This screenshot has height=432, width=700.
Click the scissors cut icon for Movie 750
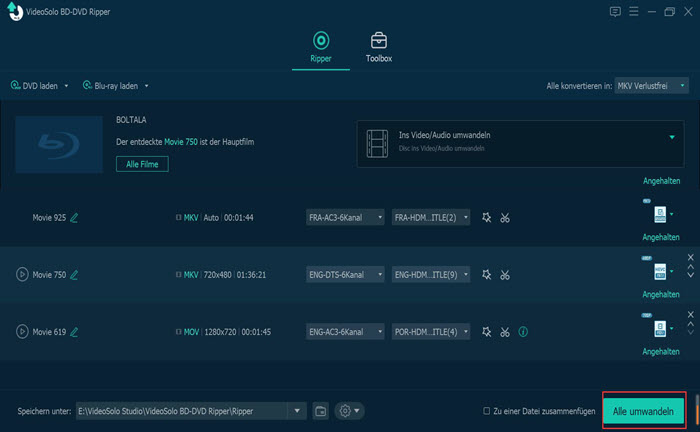coord(505,274)
